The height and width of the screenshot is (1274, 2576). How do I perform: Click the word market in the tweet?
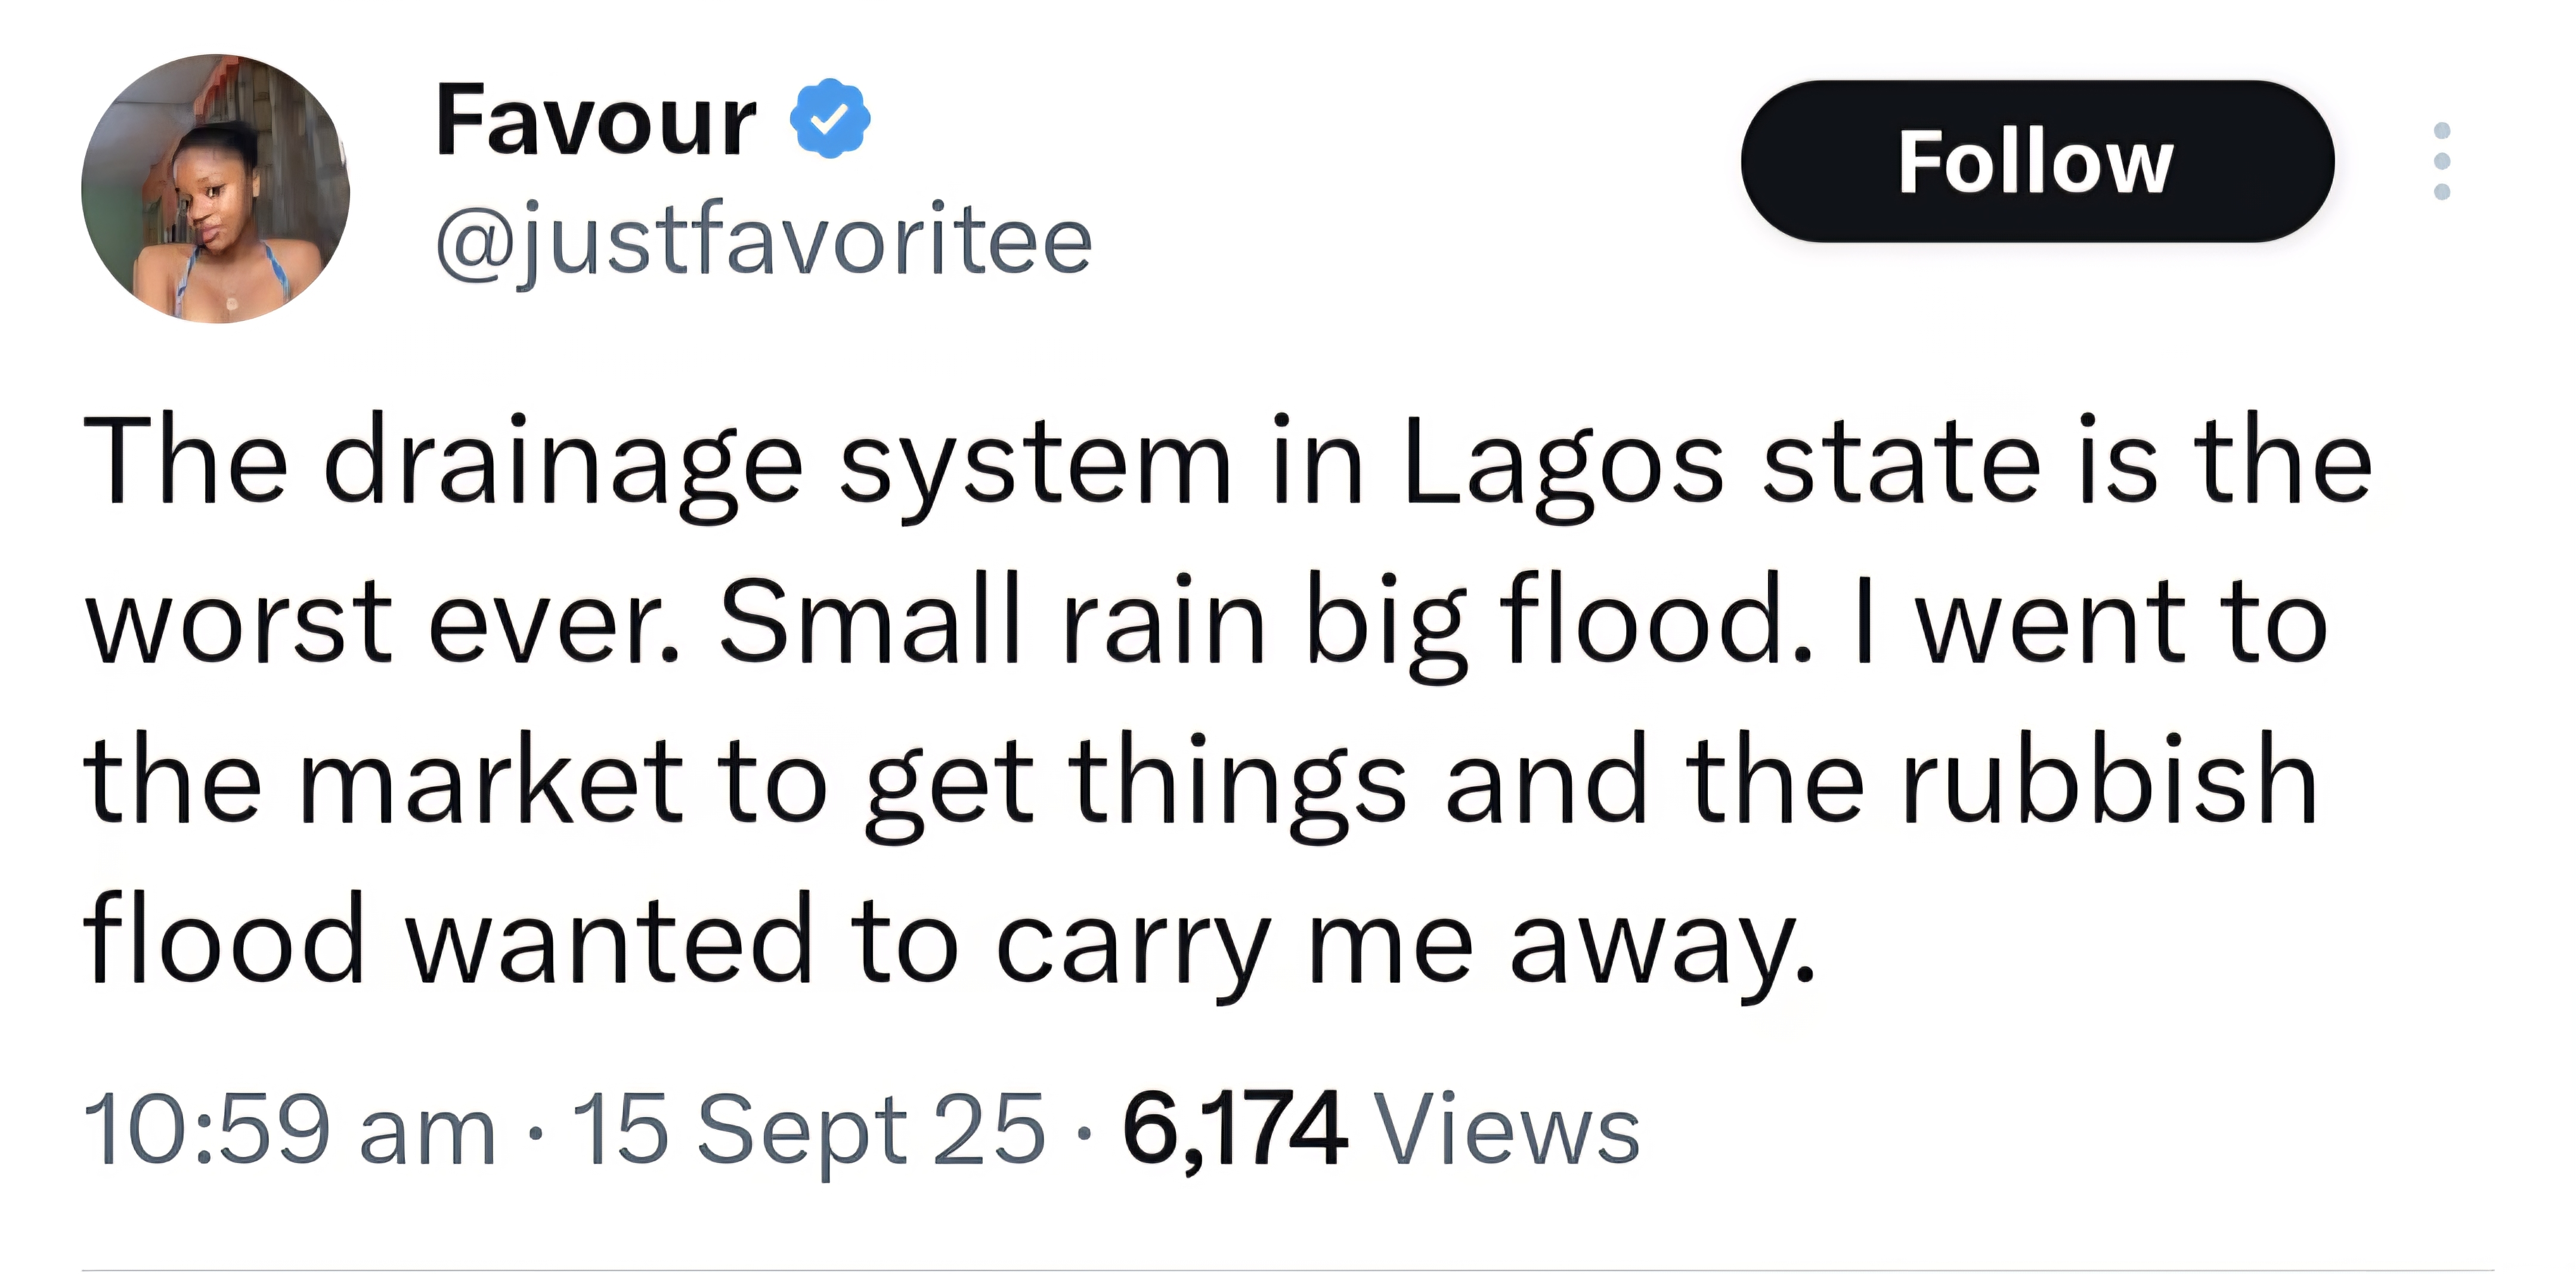click(492, 781)
